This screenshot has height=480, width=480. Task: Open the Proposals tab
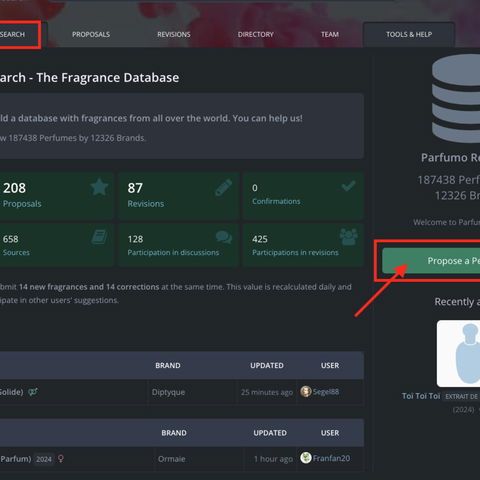click(91, 34)
